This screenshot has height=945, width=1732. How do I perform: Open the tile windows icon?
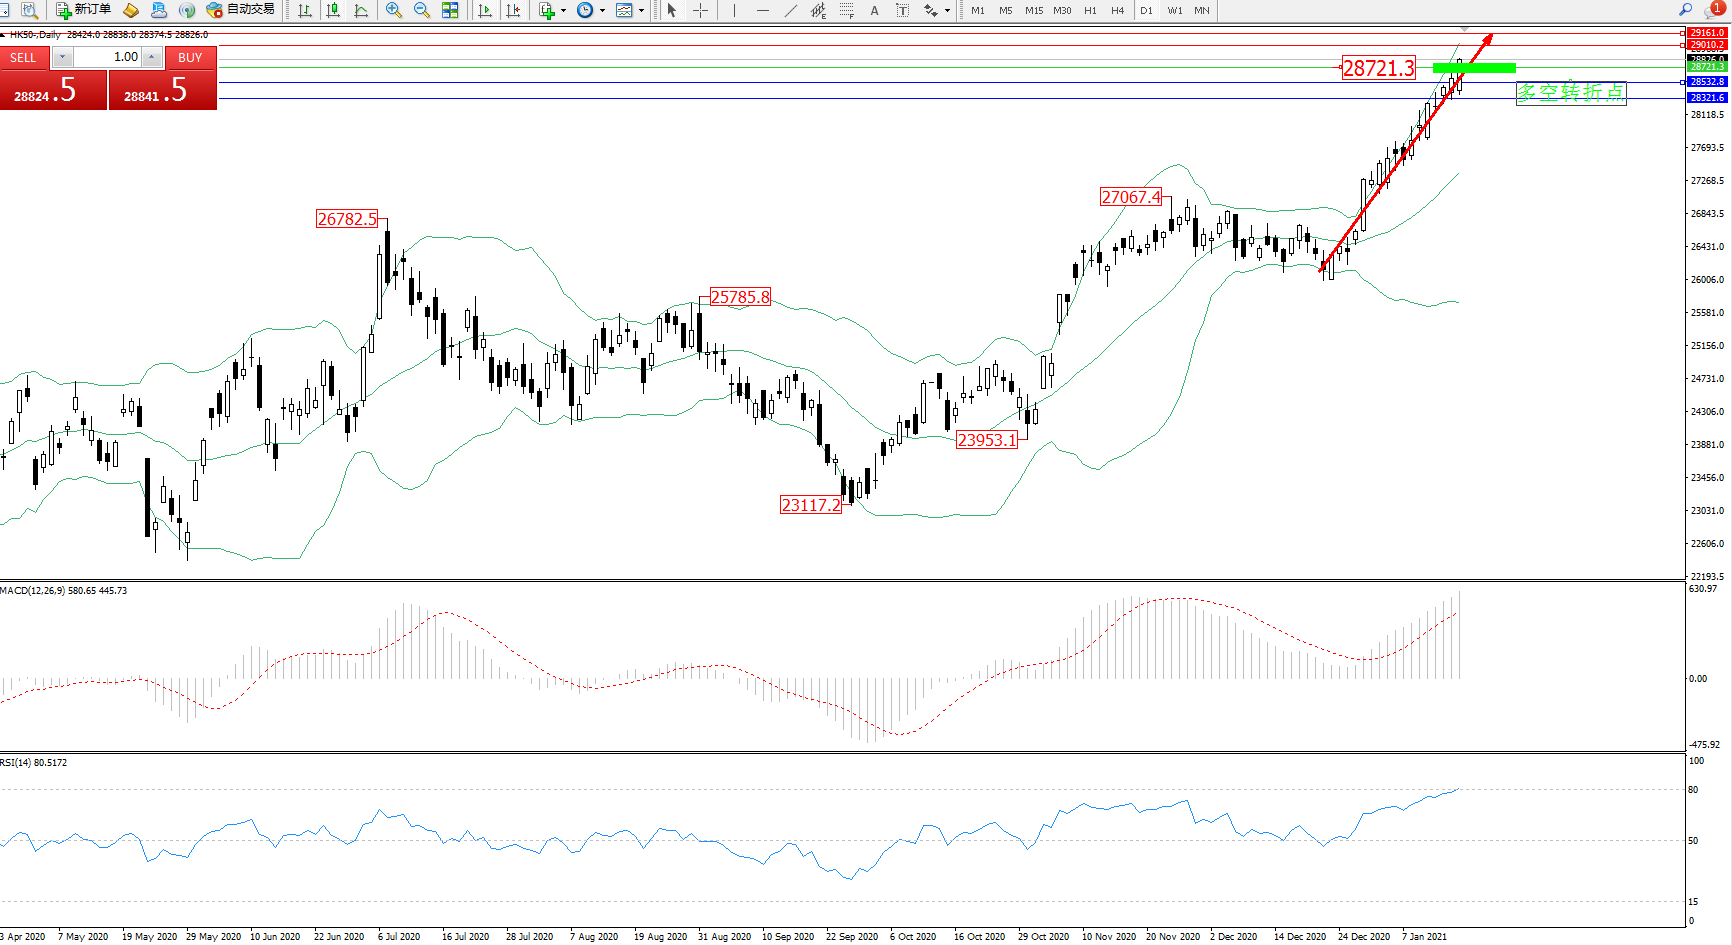450,10
